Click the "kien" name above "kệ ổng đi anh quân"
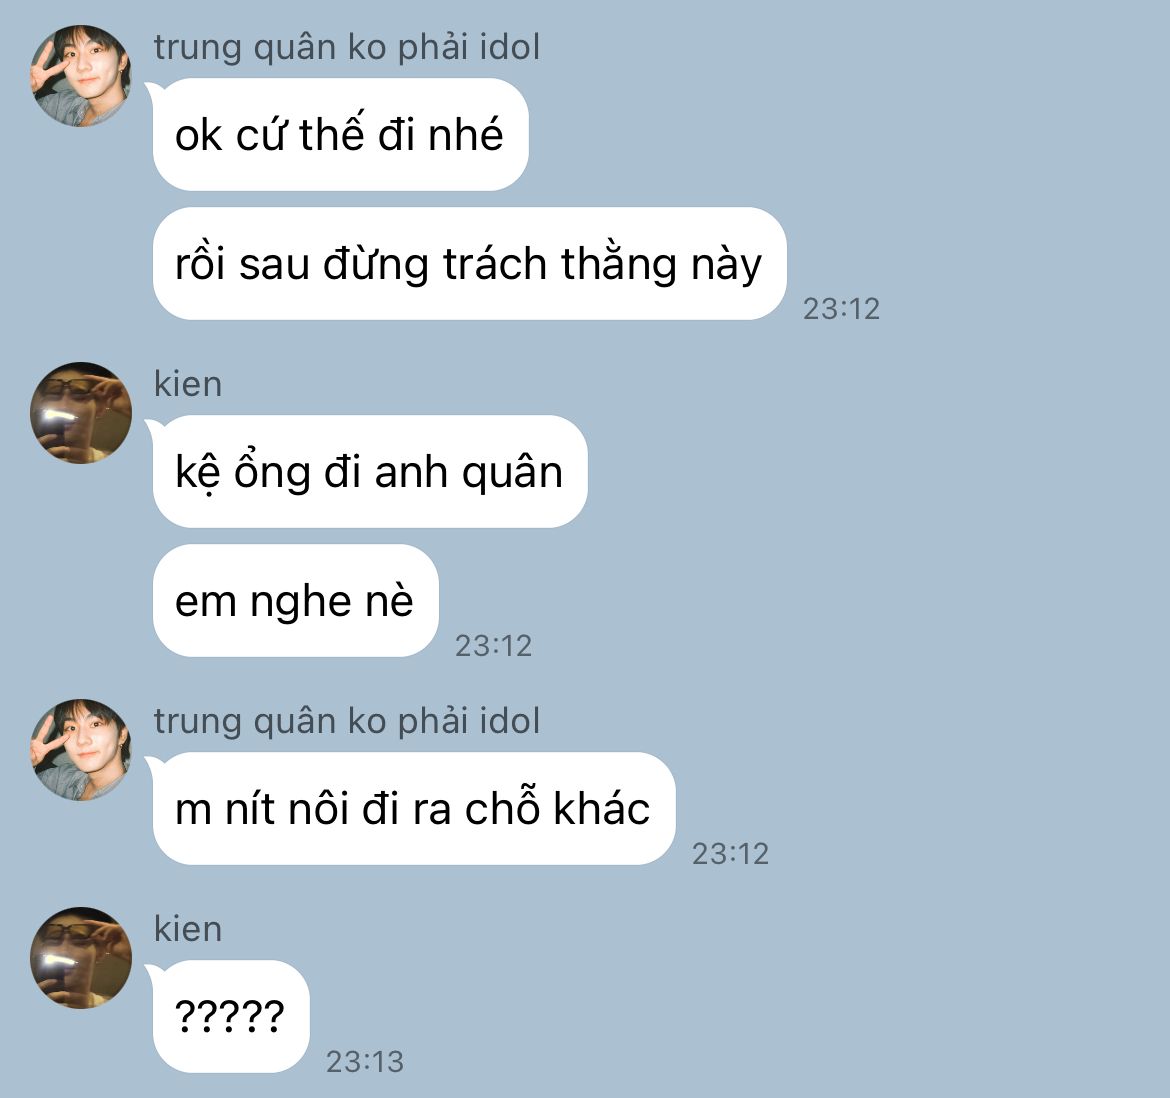Screen dimensions: 1170x1098 pyautogui.click(x=188, y=385)
